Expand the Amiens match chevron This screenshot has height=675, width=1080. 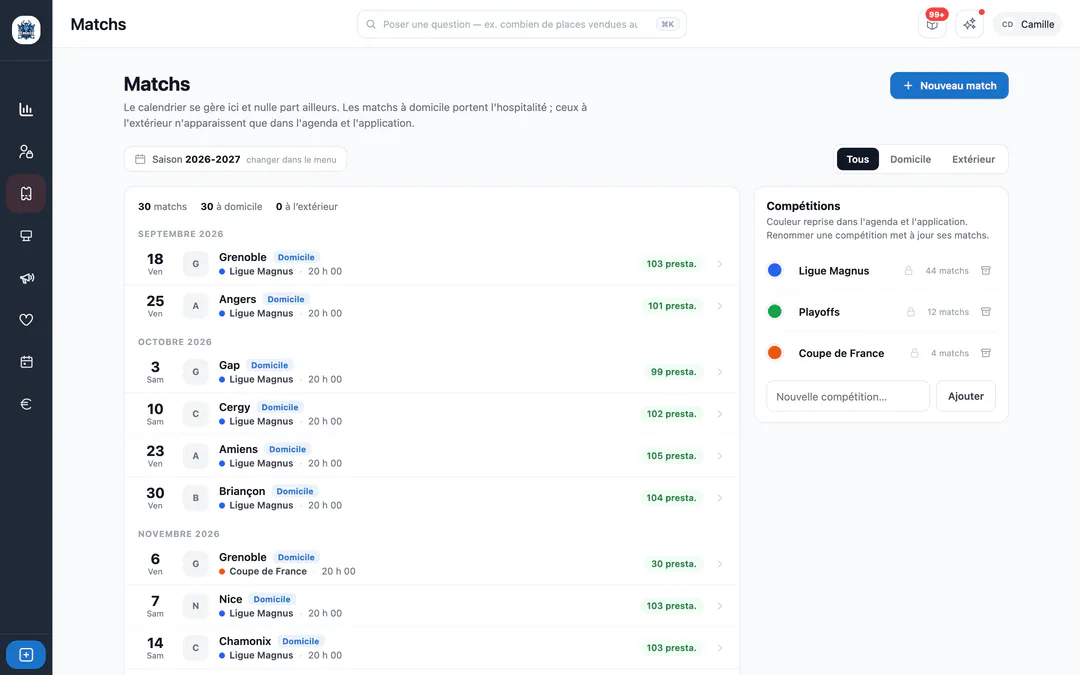tap(720, 456)
